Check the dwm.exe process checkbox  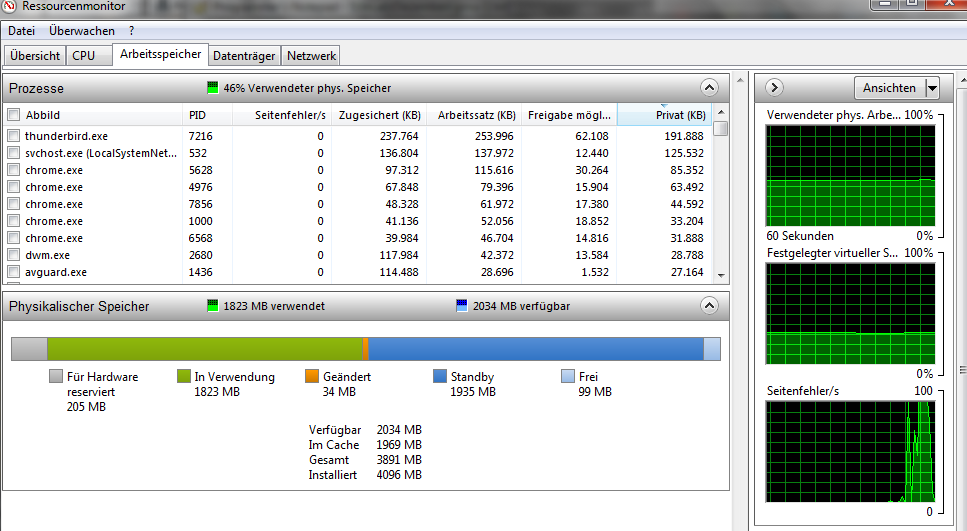(x=13, y=255)
